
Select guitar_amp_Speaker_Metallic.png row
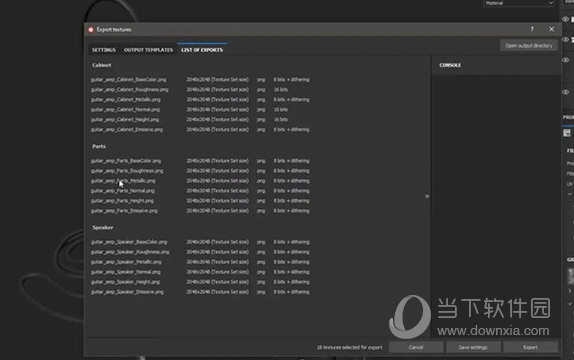point(200,262)
